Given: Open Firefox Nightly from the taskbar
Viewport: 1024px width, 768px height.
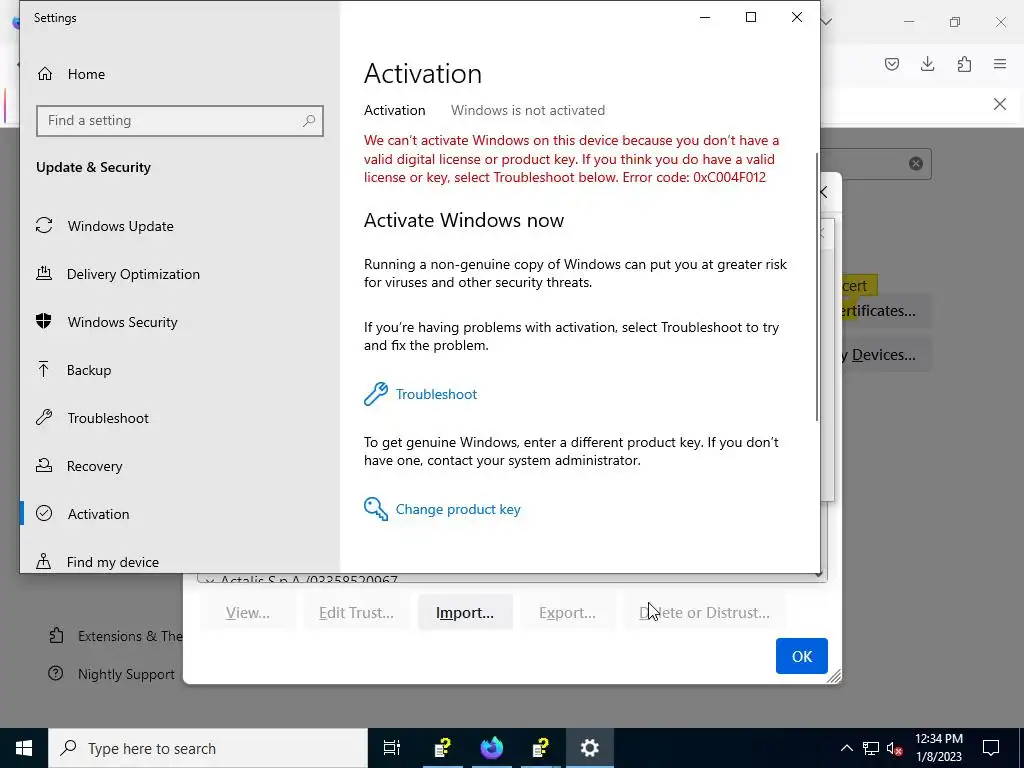Looking at the screenshot, I should (x=492, y=748).
